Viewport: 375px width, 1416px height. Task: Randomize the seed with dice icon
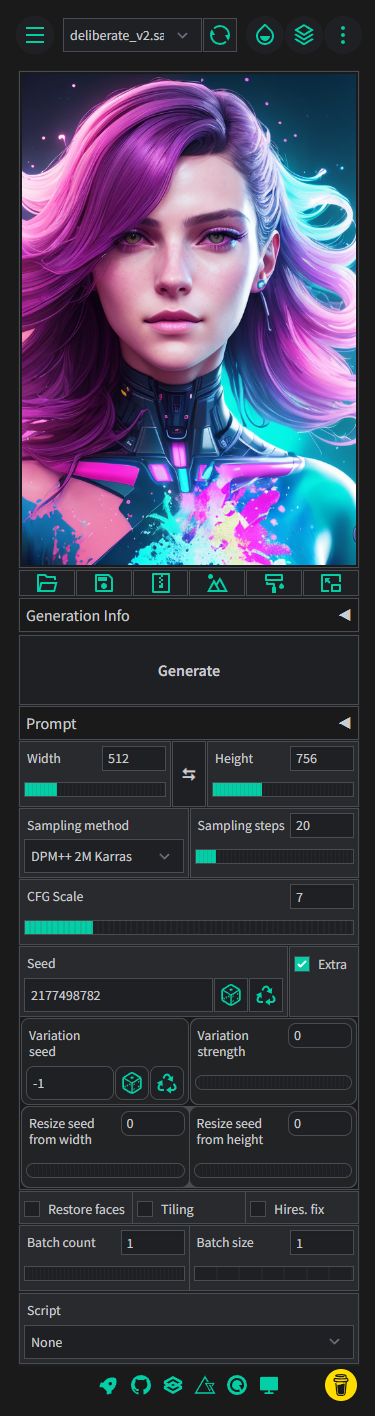point(231,995)
